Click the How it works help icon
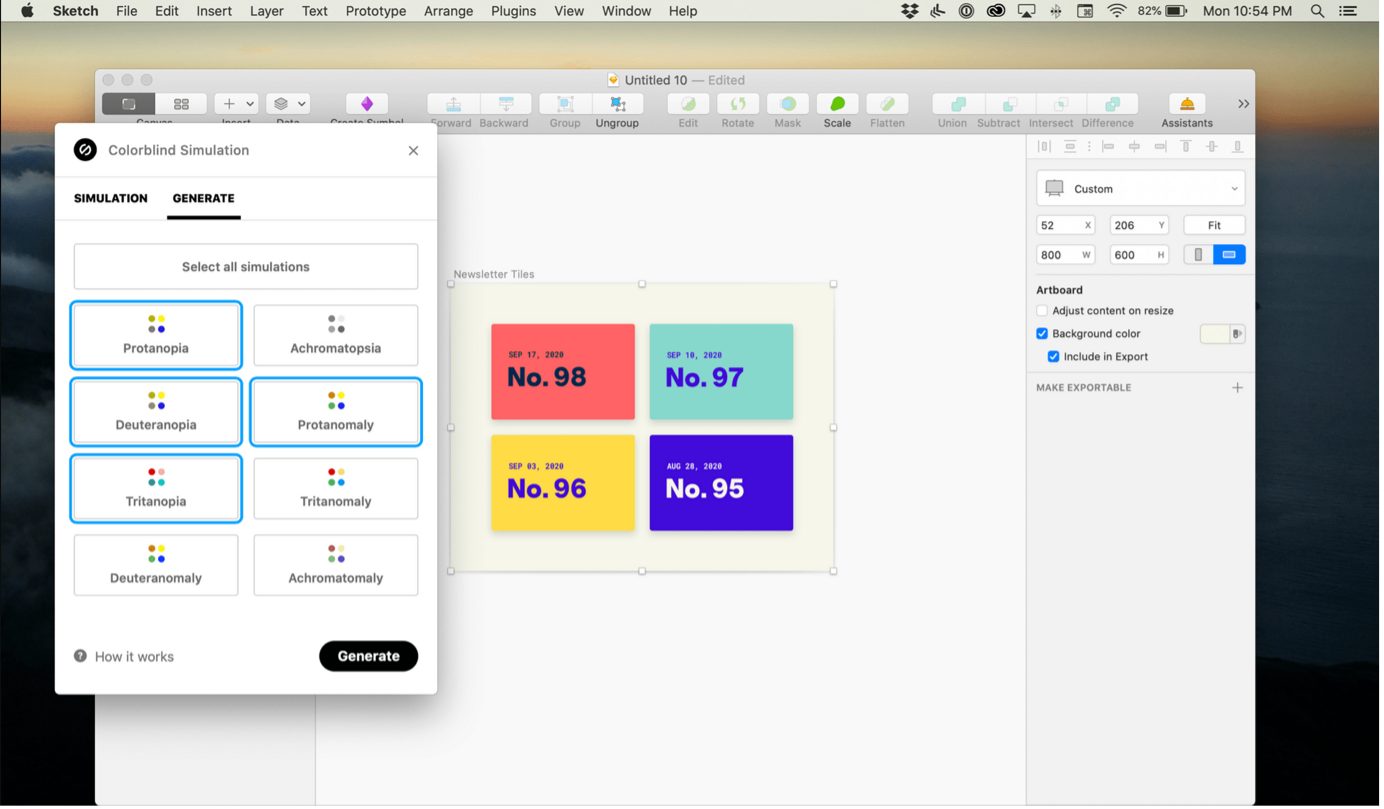1384x809 pixels. click(x=81, y=658)
